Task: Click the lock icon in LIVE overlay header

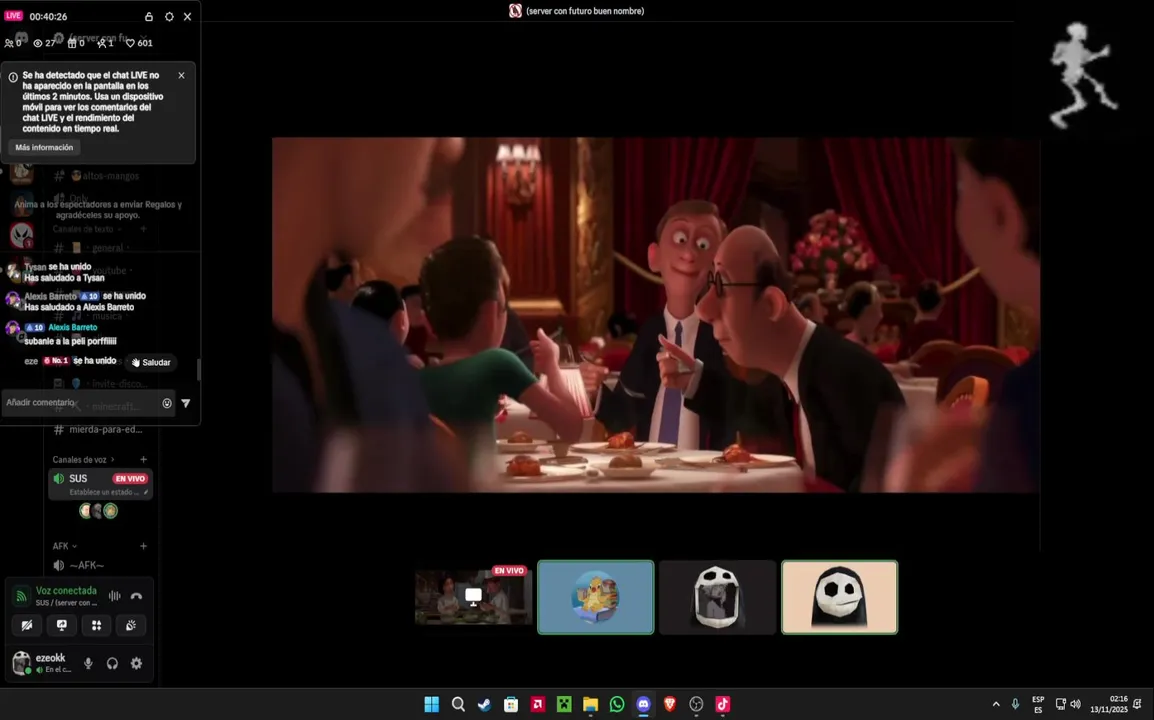Action: tap(149, 16)
